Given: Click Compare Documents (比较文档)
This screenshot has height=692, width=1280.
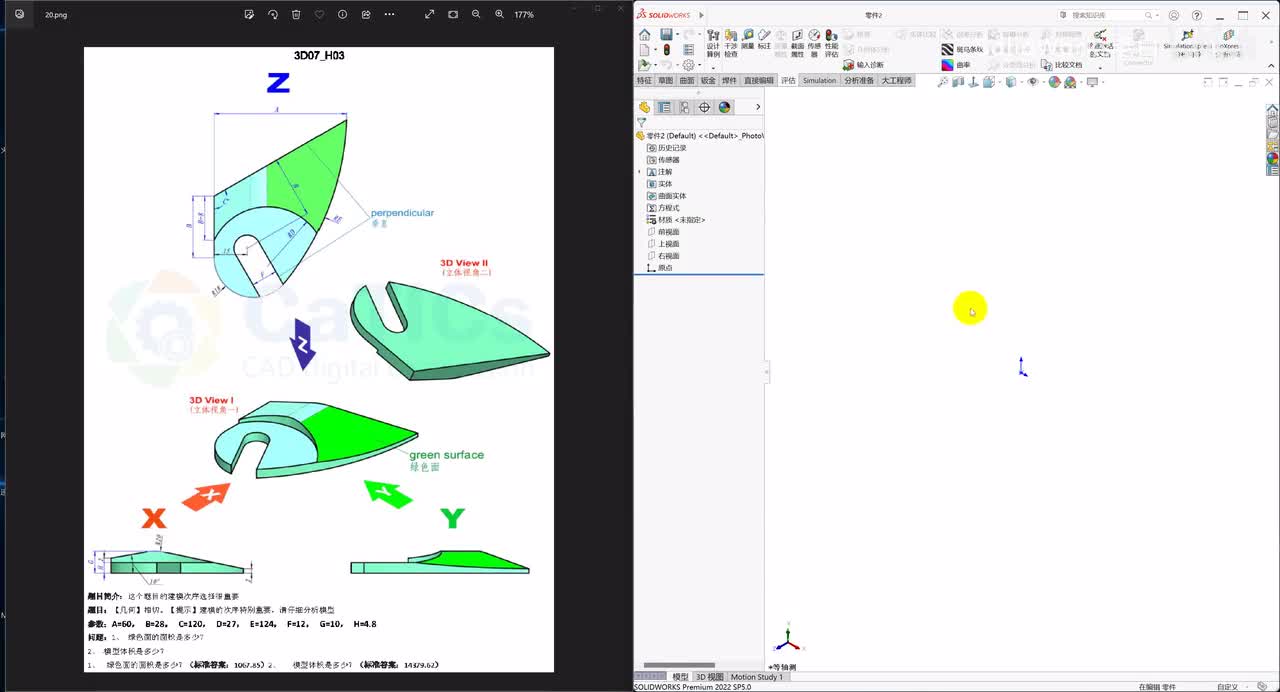Looking at the screenshot, I should point(1061,65).
